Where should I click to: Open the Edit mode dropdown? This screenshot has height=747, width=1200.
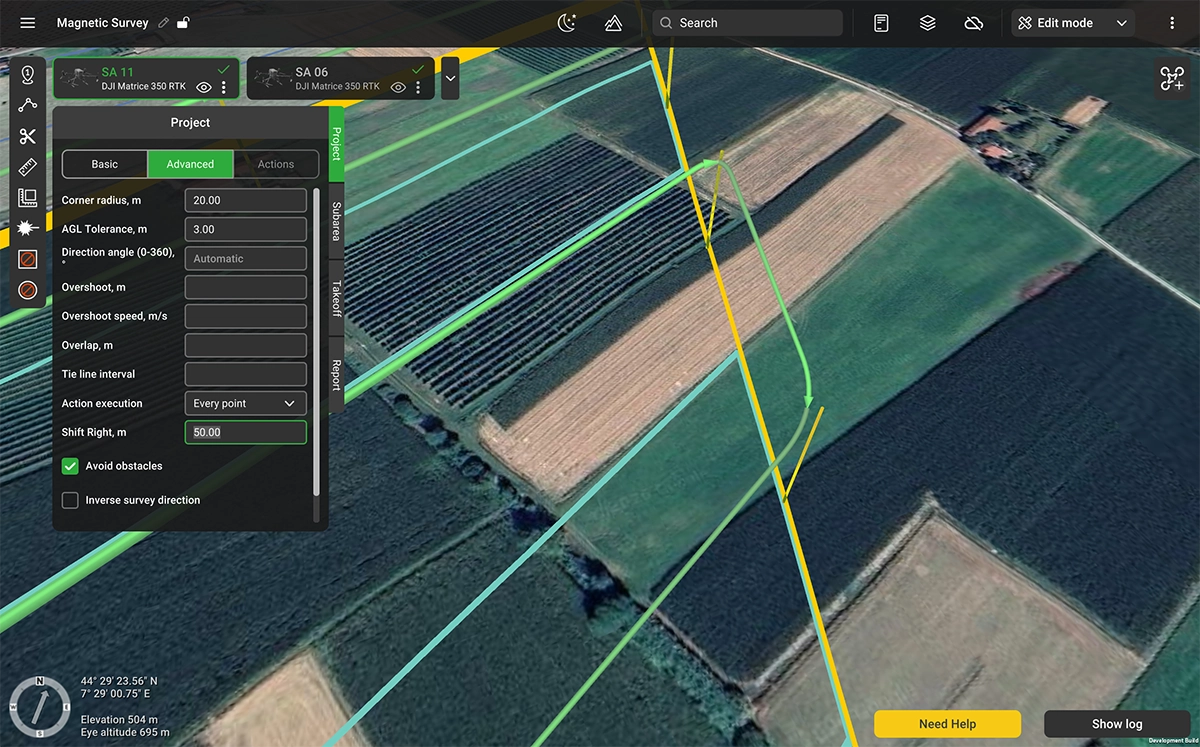coord(1073,23)
